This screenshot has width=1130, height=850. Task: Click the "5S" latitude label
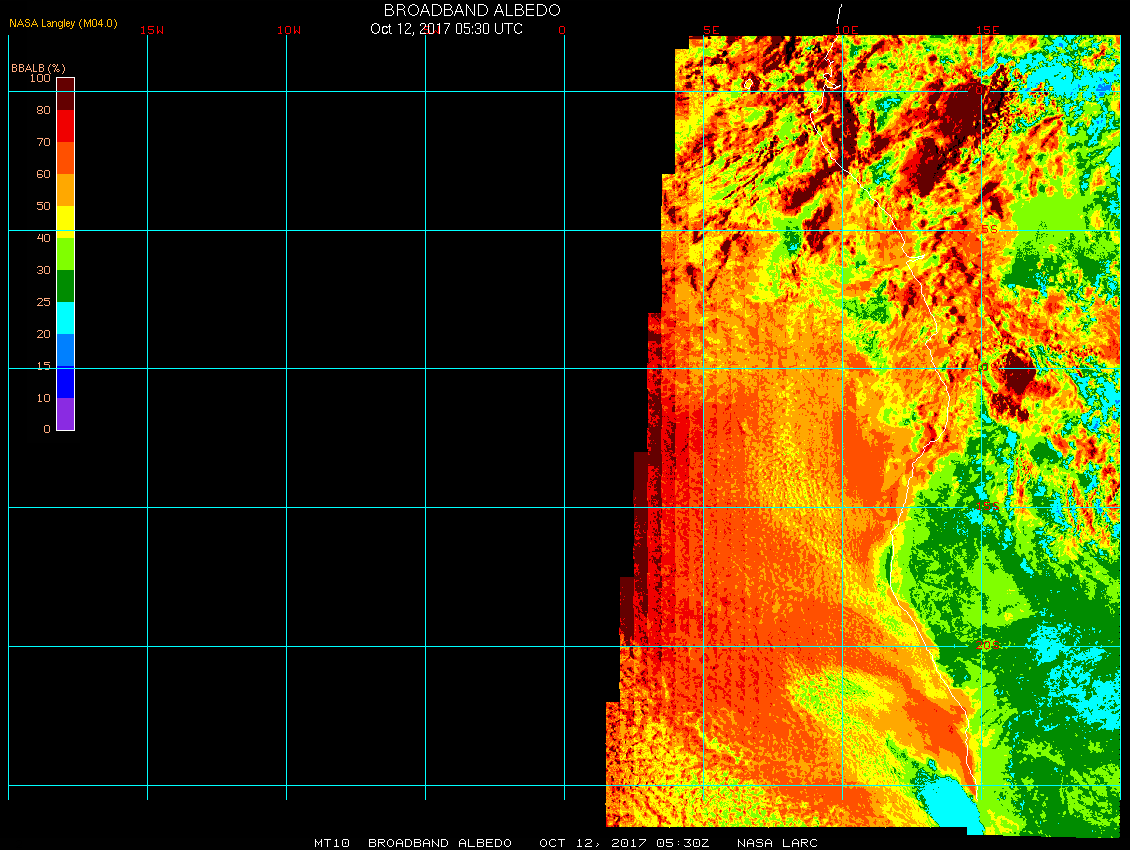(x=989, y=229)
